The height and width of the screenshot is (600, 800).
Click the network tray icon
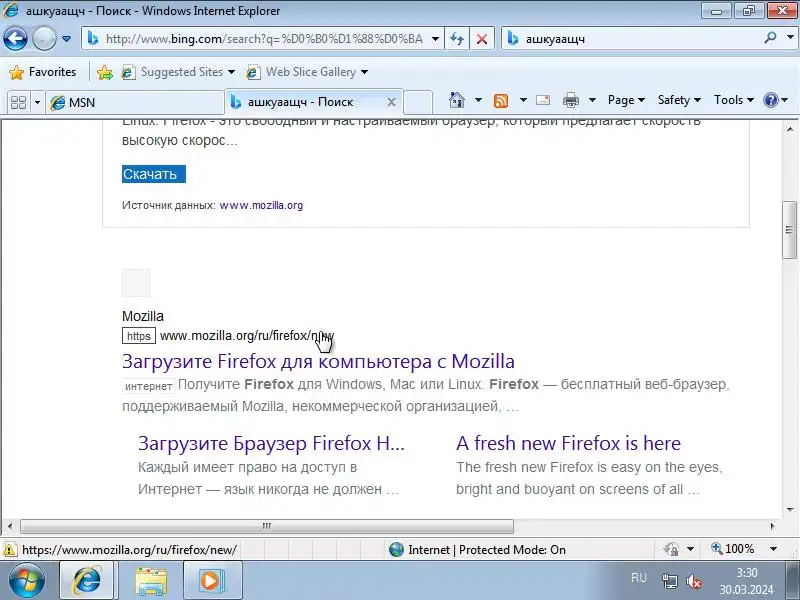point(669,581)
